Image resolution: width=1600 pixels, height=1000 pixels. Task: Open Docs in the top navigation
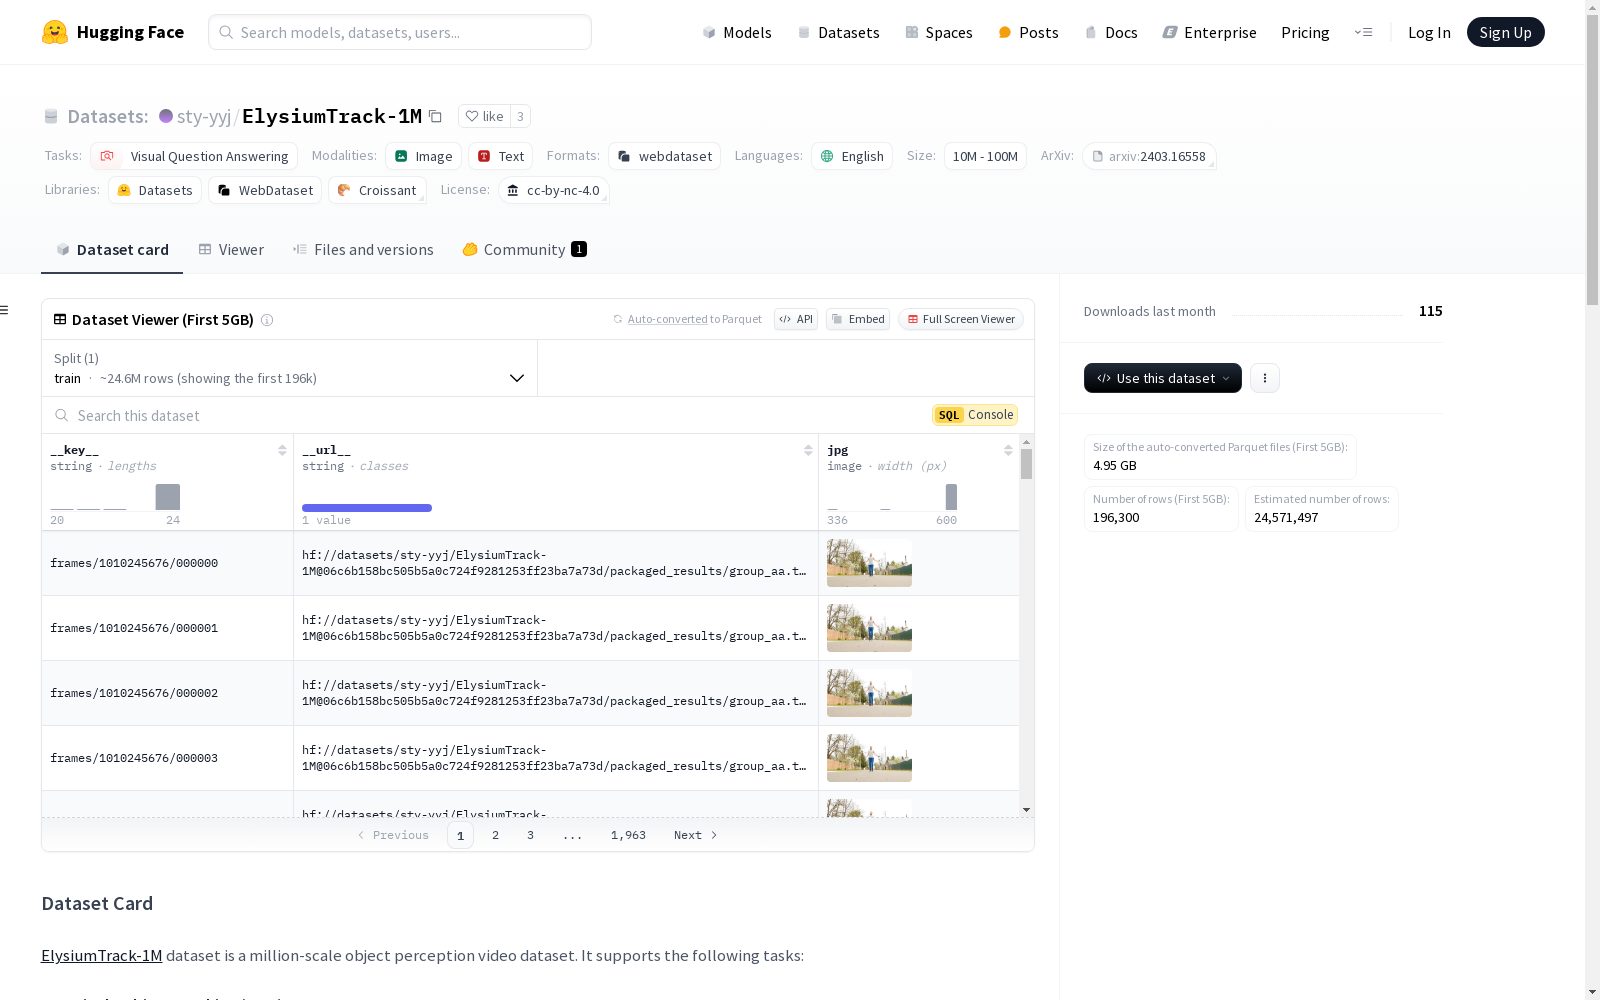[1111, 32]
